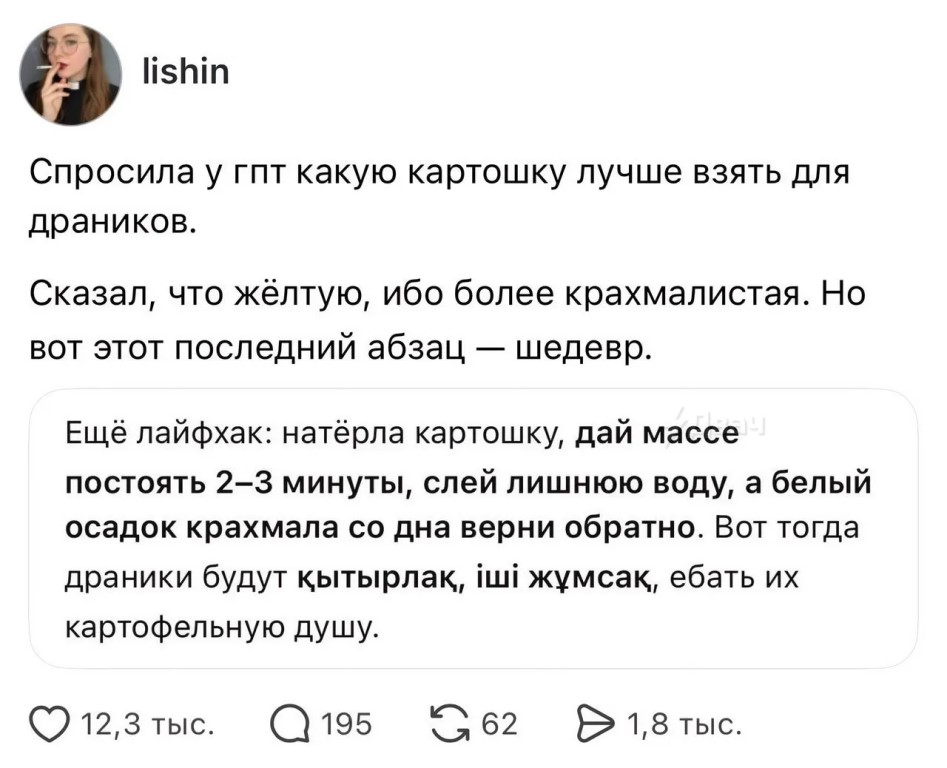Open lishin's profile picture
This screenshot has height=768, width=947.
[71, 74]
